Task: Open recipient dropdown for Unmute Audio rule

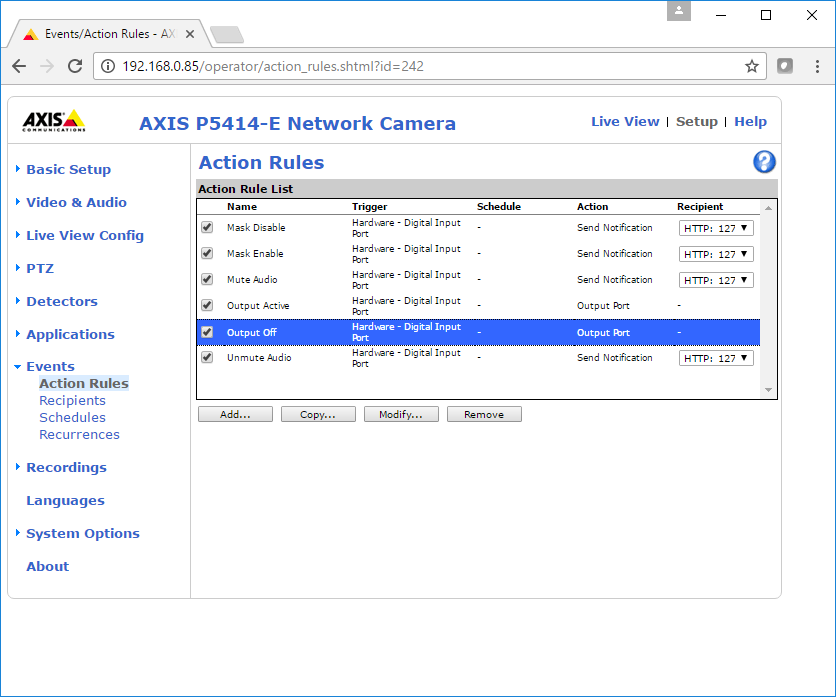Action: tap(716, 358)
